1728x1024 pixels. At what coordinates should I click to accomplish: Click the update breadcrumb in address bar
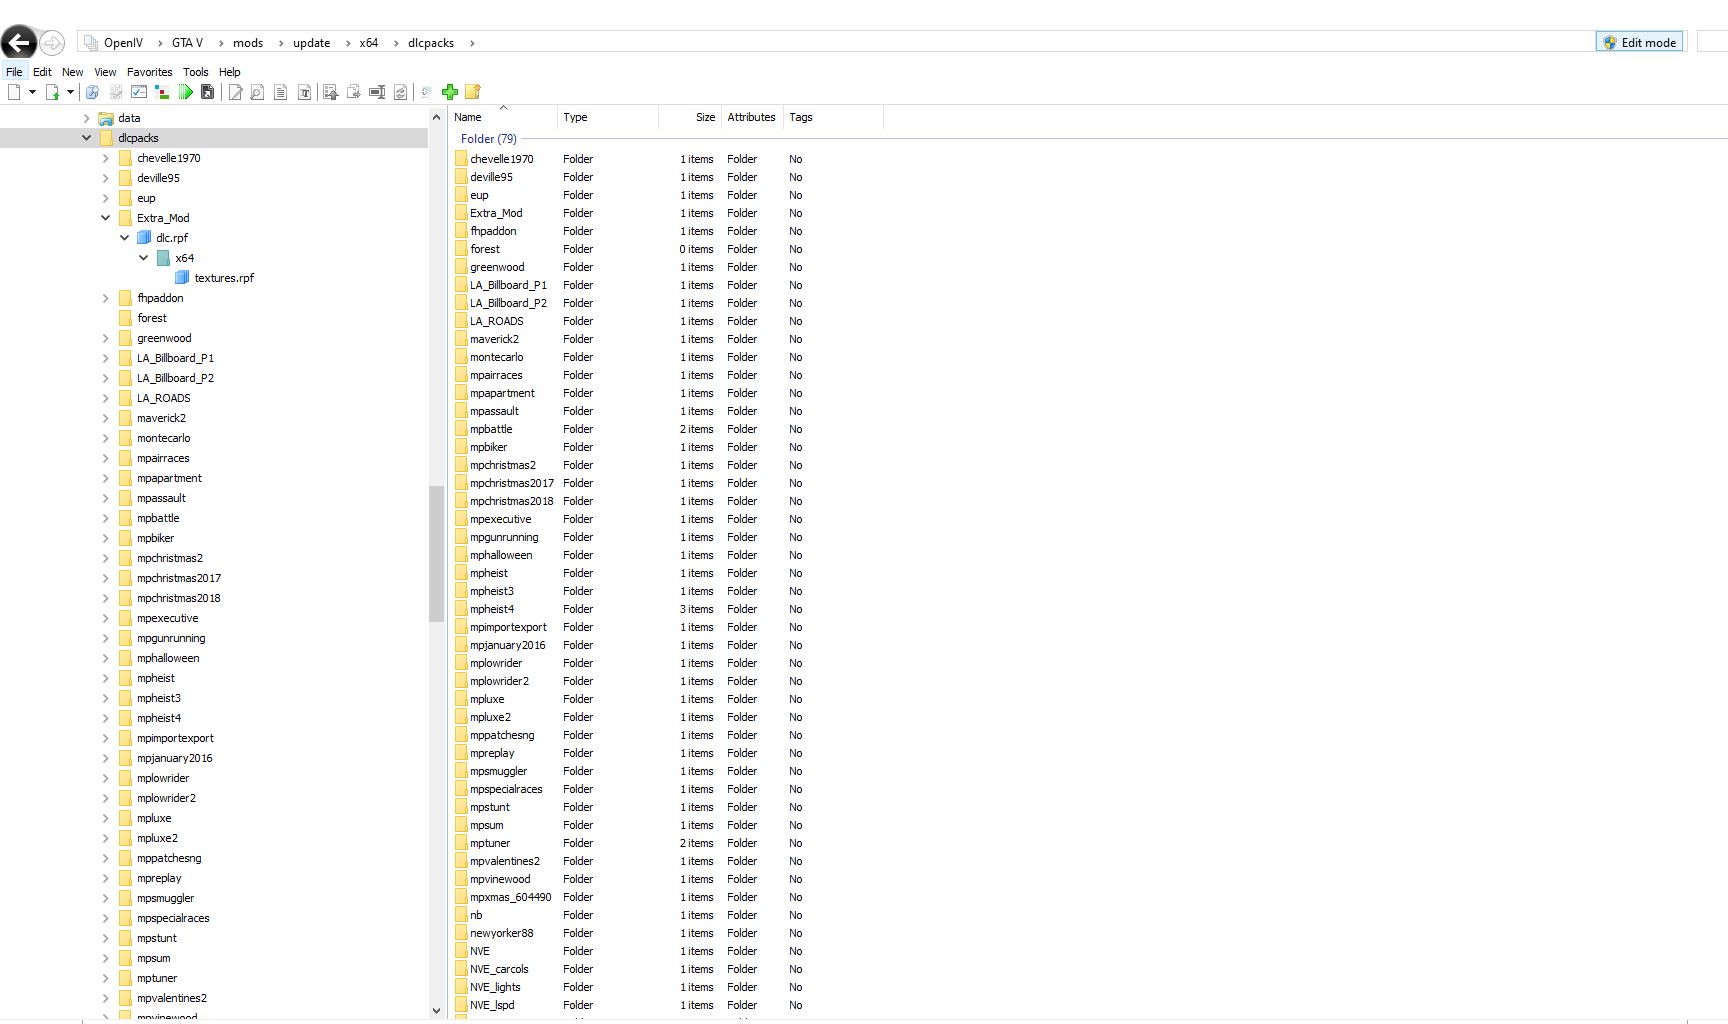click(x=311, y=43)
